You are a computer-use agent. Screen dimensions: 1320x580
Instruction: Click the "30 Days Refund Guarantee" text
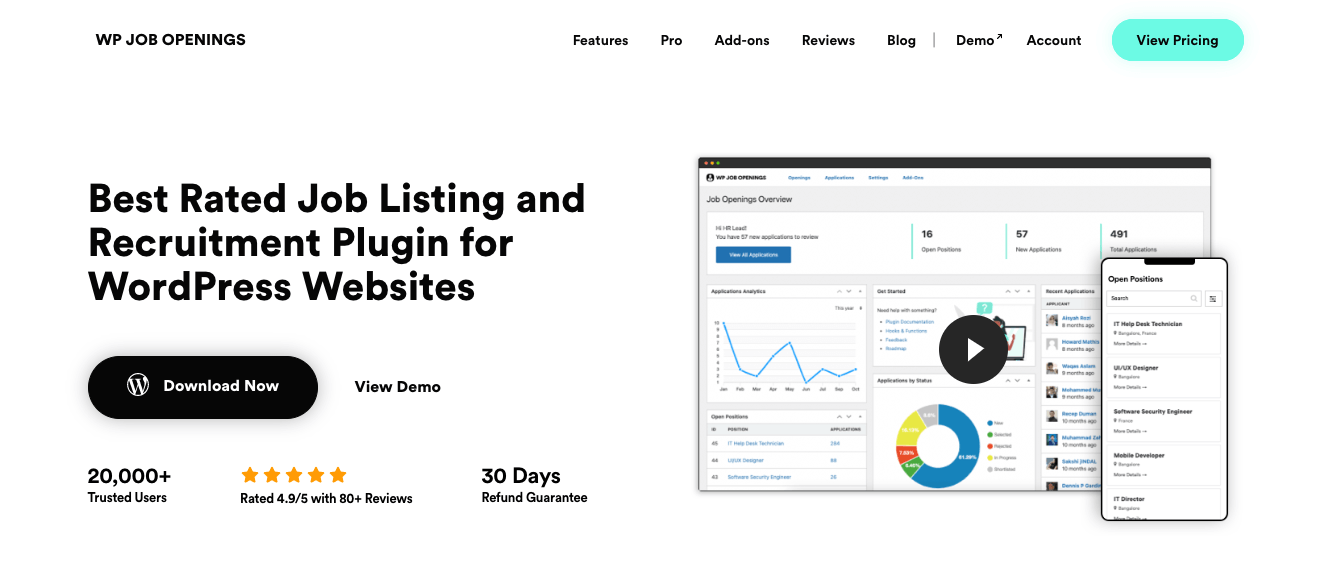click(534, 485)
